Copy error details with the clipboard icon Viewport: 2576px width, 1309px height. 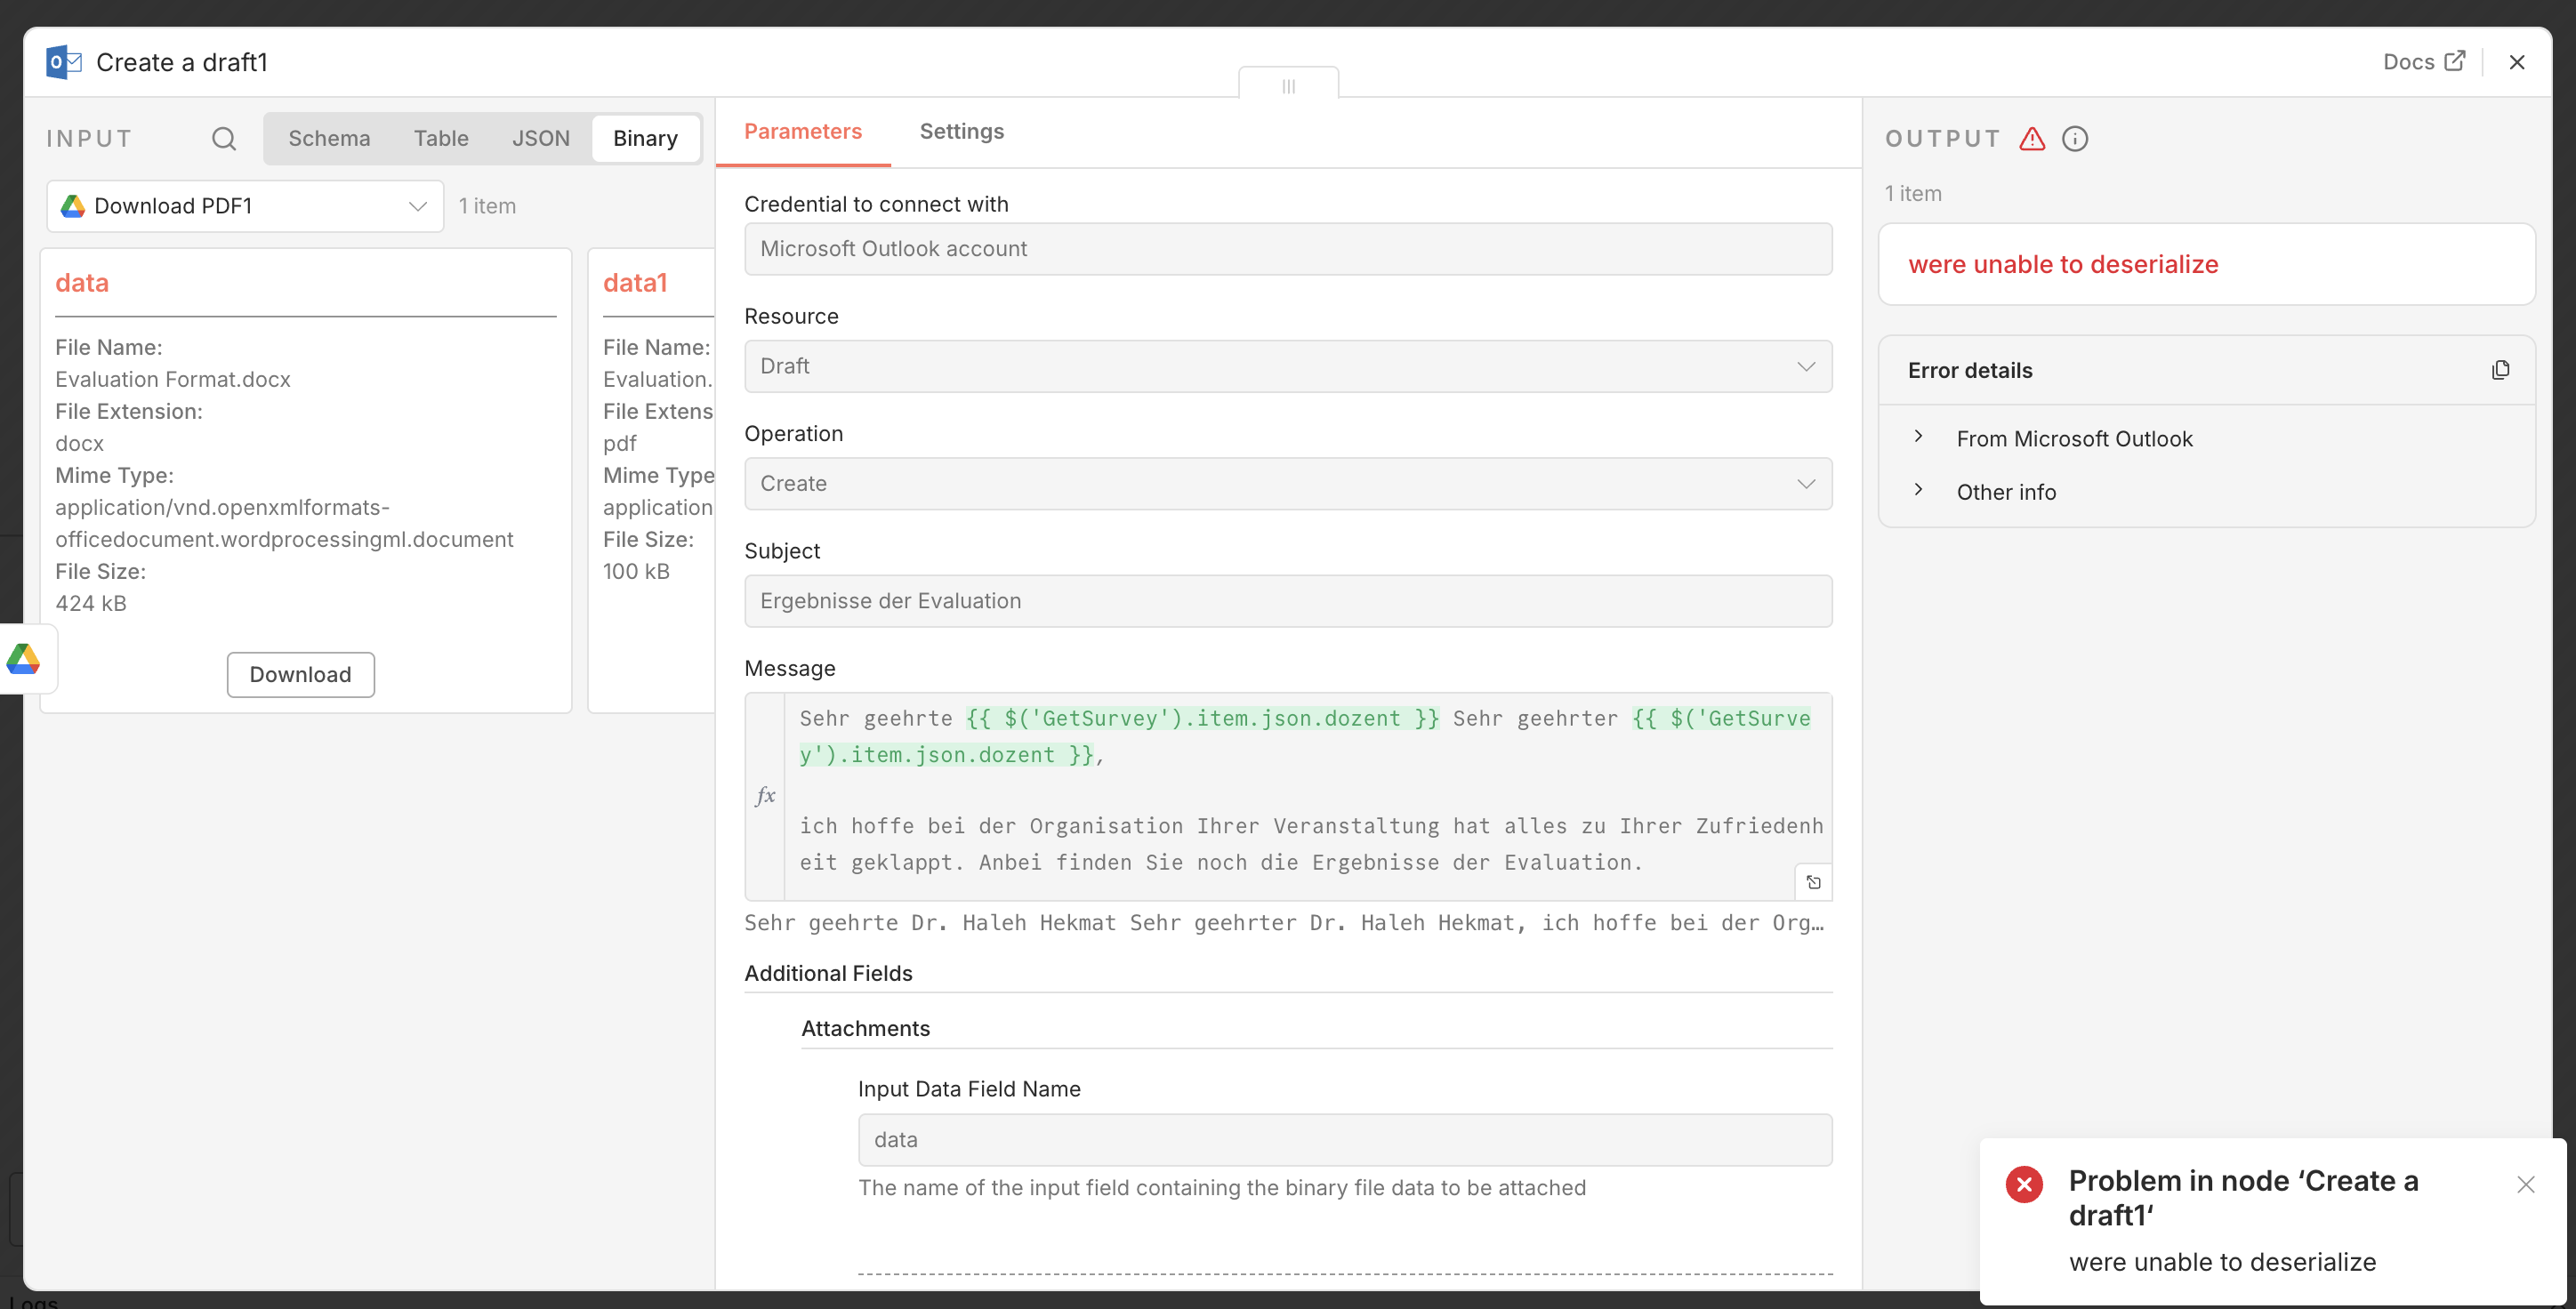2500,370
